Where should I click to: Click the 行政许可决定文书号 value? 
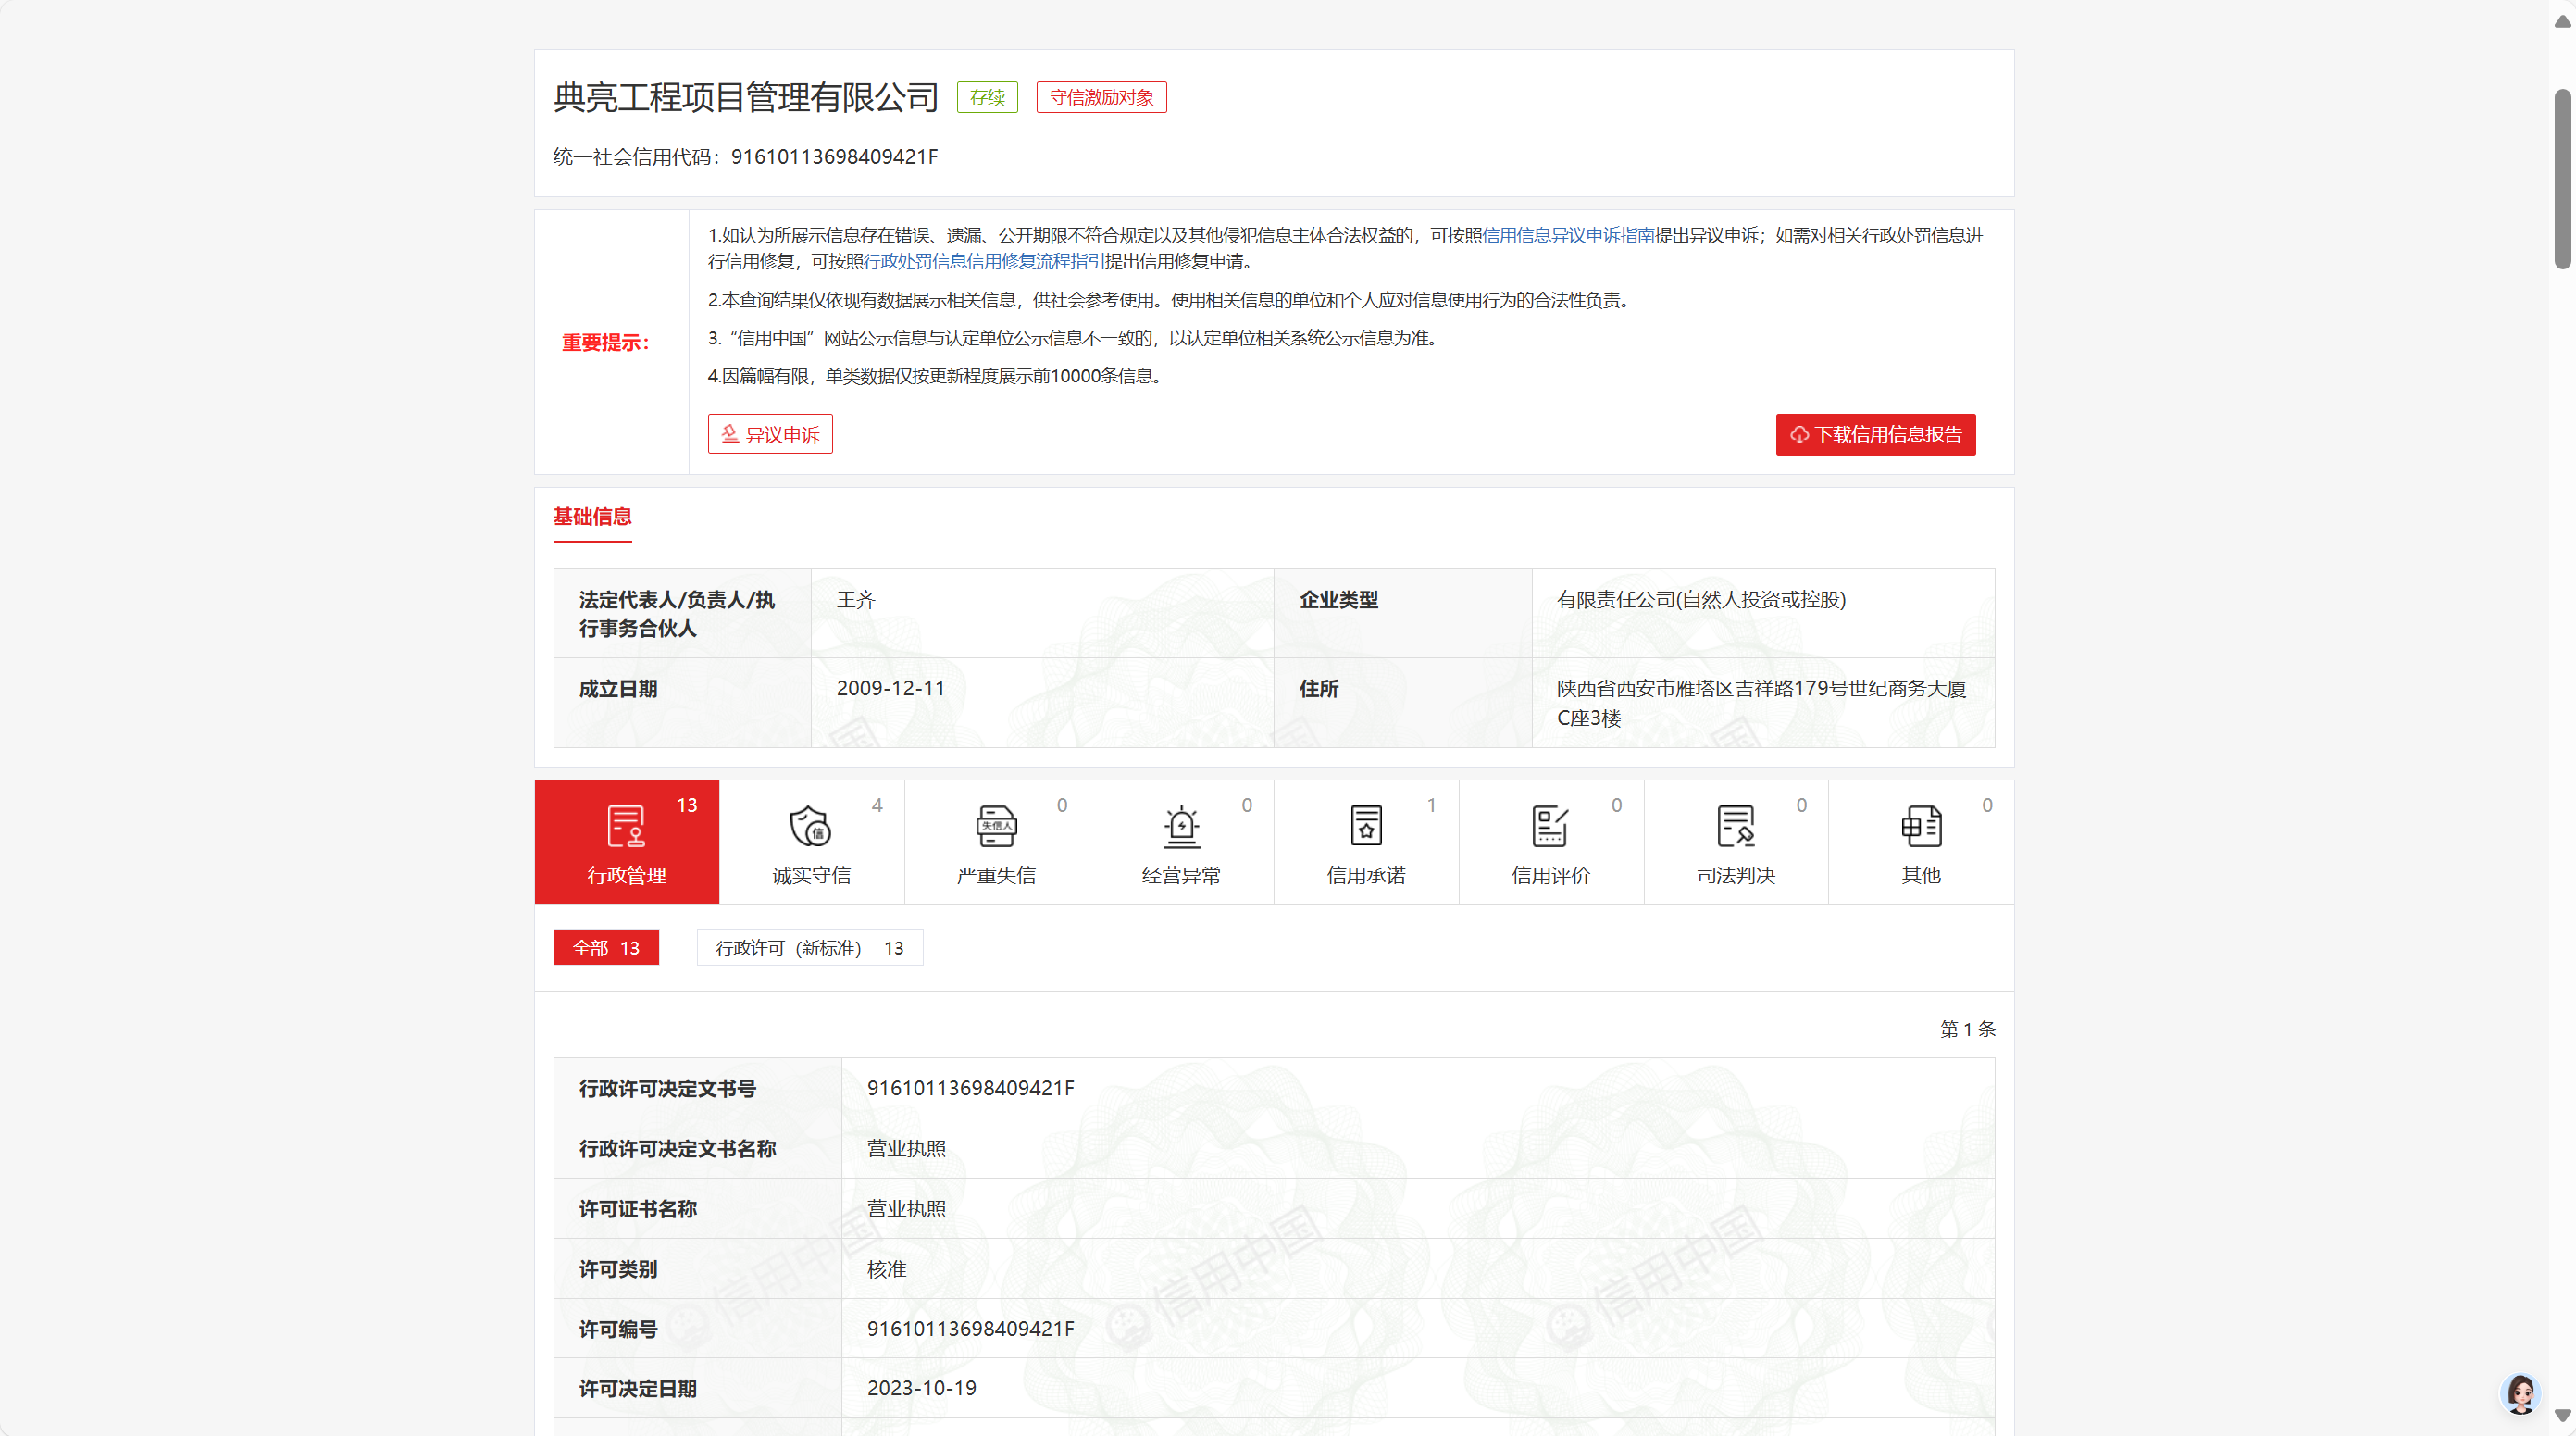pyautogui.click(x=970, y=1088)
